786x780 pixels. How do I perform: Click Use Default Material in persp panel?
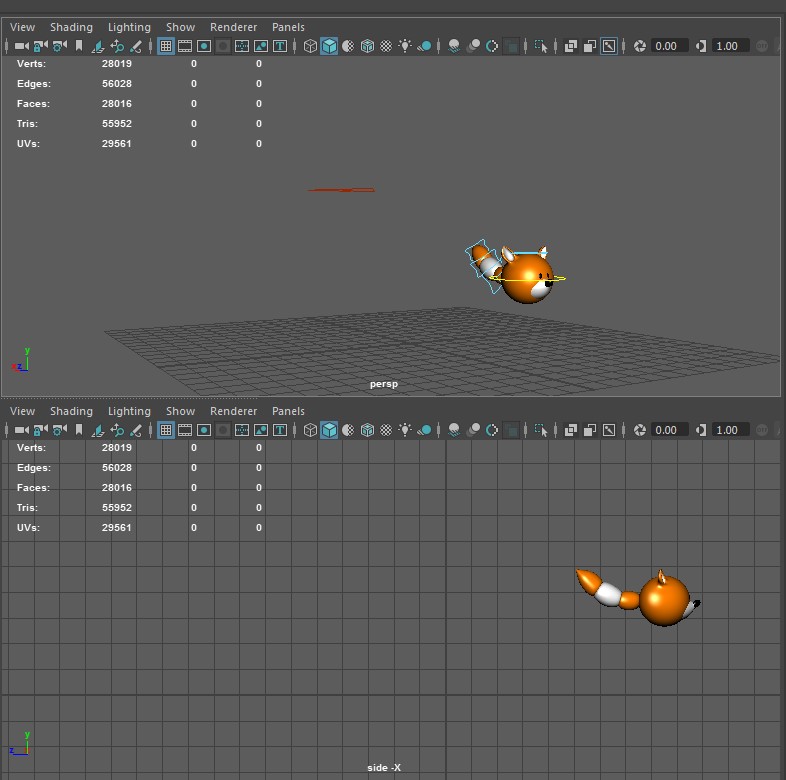pos(348,46)
